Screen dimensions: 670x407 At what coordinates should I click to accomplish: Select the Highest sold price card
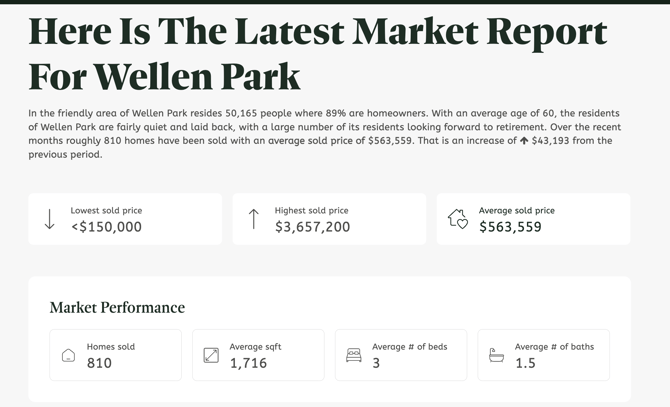(329, 219)
